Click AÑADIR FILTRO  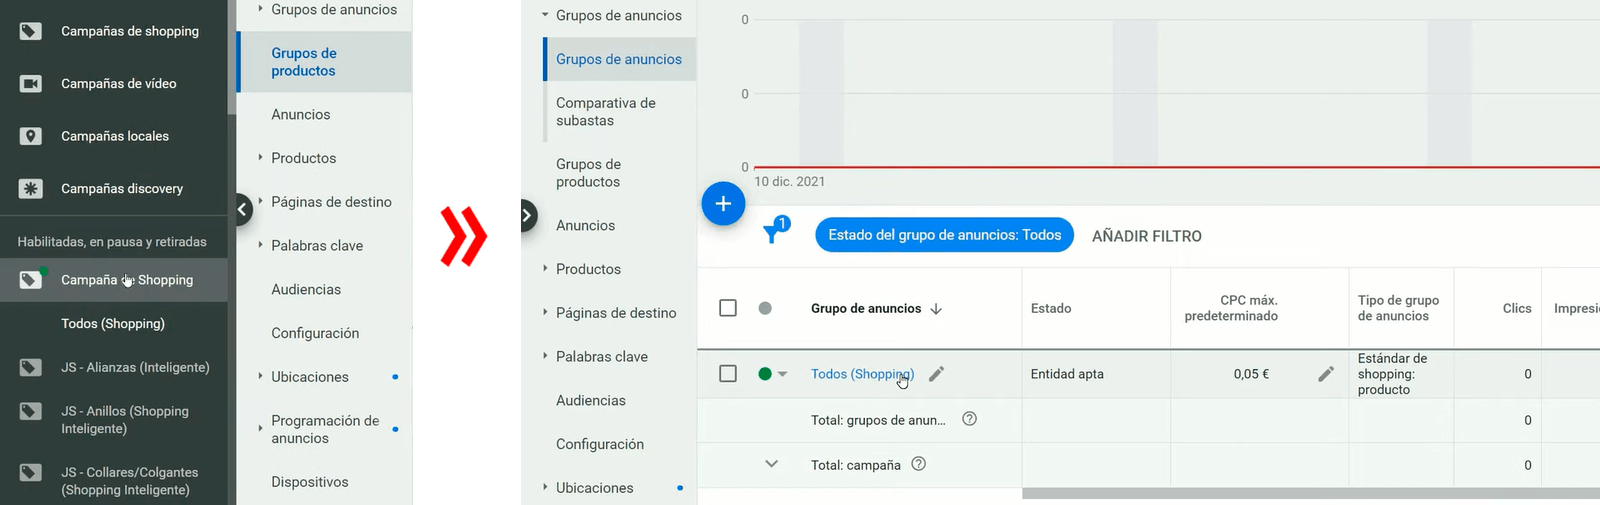point(1147,236)
